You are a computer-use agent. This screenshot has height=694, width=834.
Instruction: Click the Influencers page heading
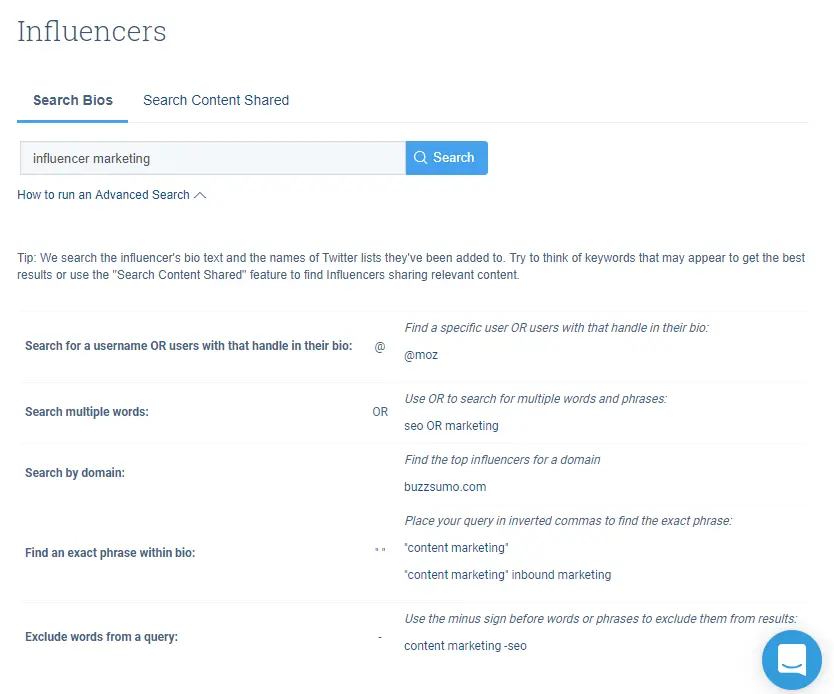pyautogui.click(x=92, y=31)
